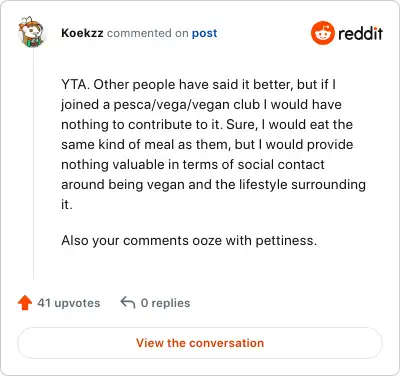Click the sentence about pettiness
The height and width of the screenshot is (376, 400).
click(x=189, y=240)
